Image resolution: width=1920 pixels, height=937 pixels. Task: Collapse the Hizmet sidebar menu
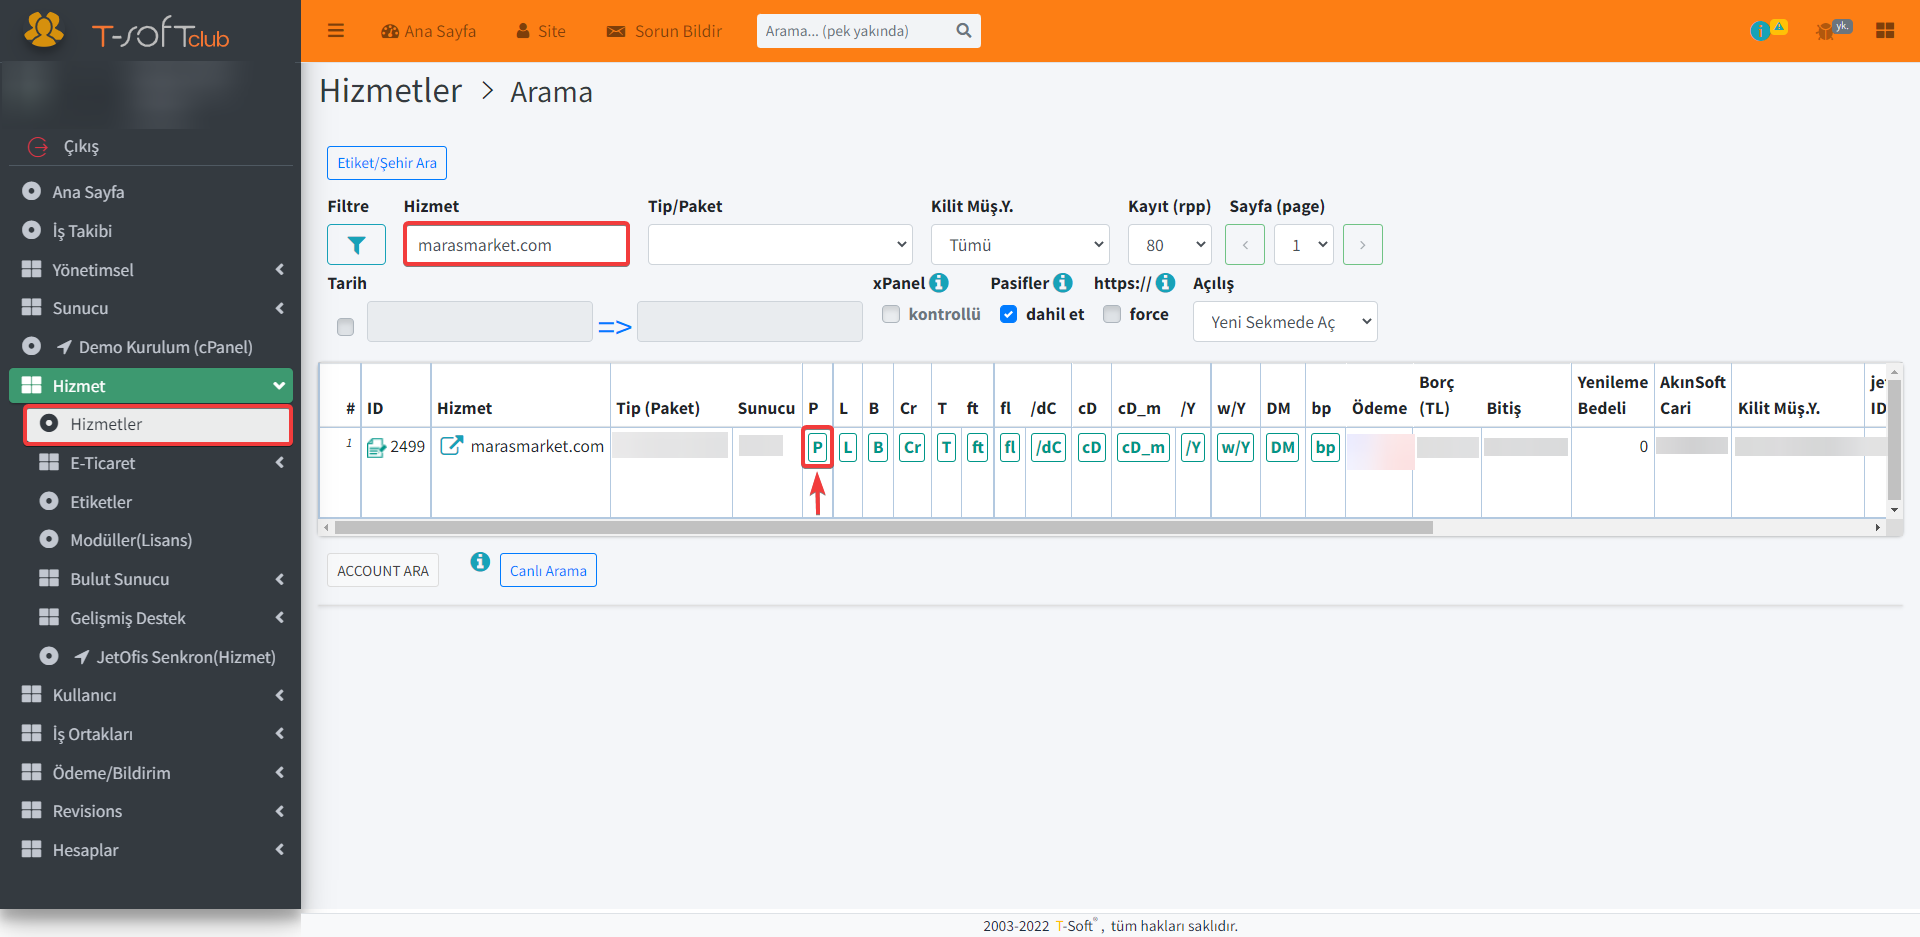point(151,386)
